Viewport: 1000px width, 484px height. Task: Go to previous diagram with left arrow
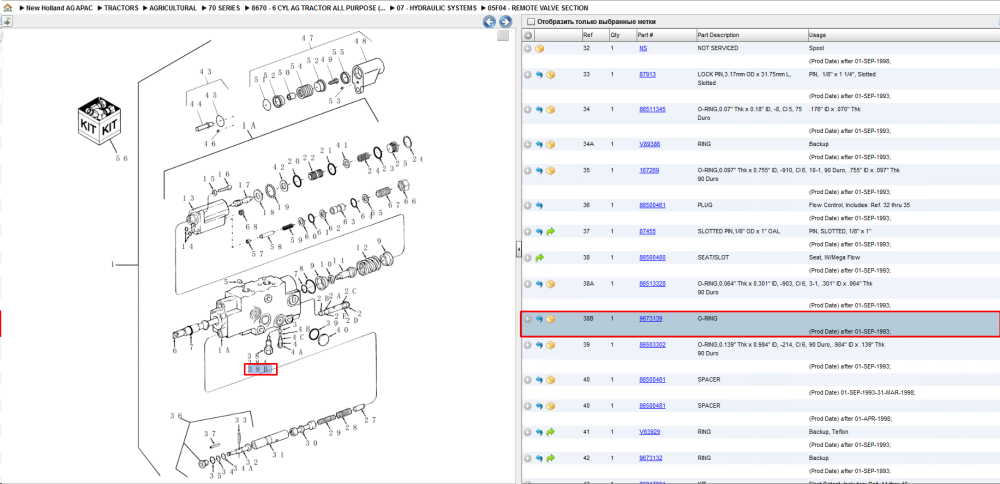point(489,22)
